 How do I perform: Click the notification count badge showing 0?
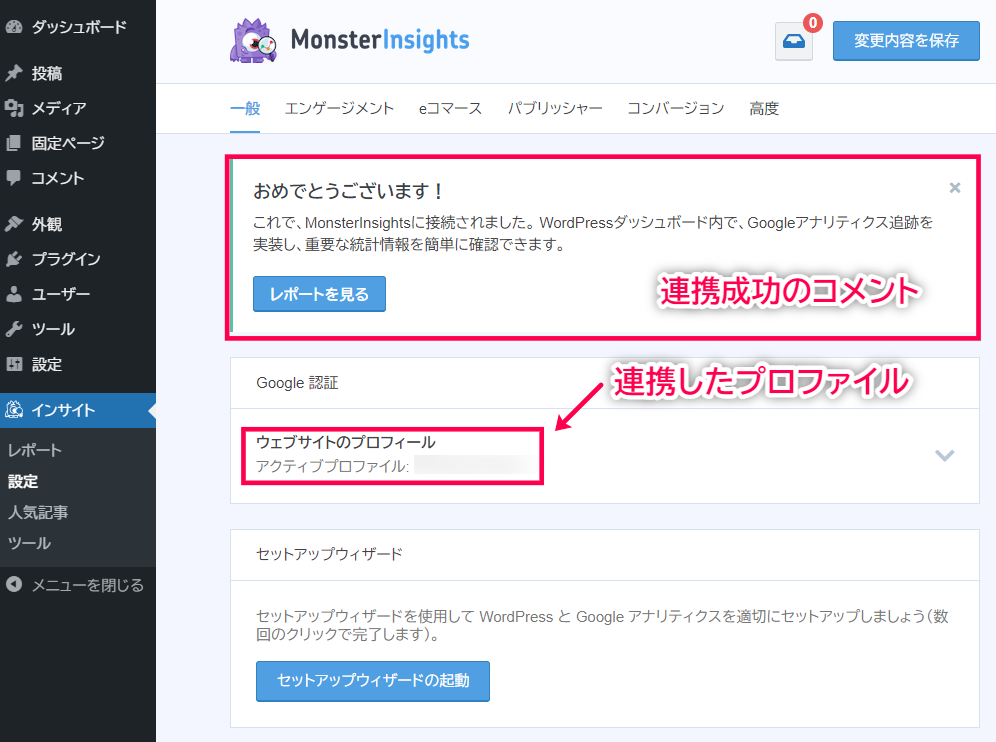point(812,23)
